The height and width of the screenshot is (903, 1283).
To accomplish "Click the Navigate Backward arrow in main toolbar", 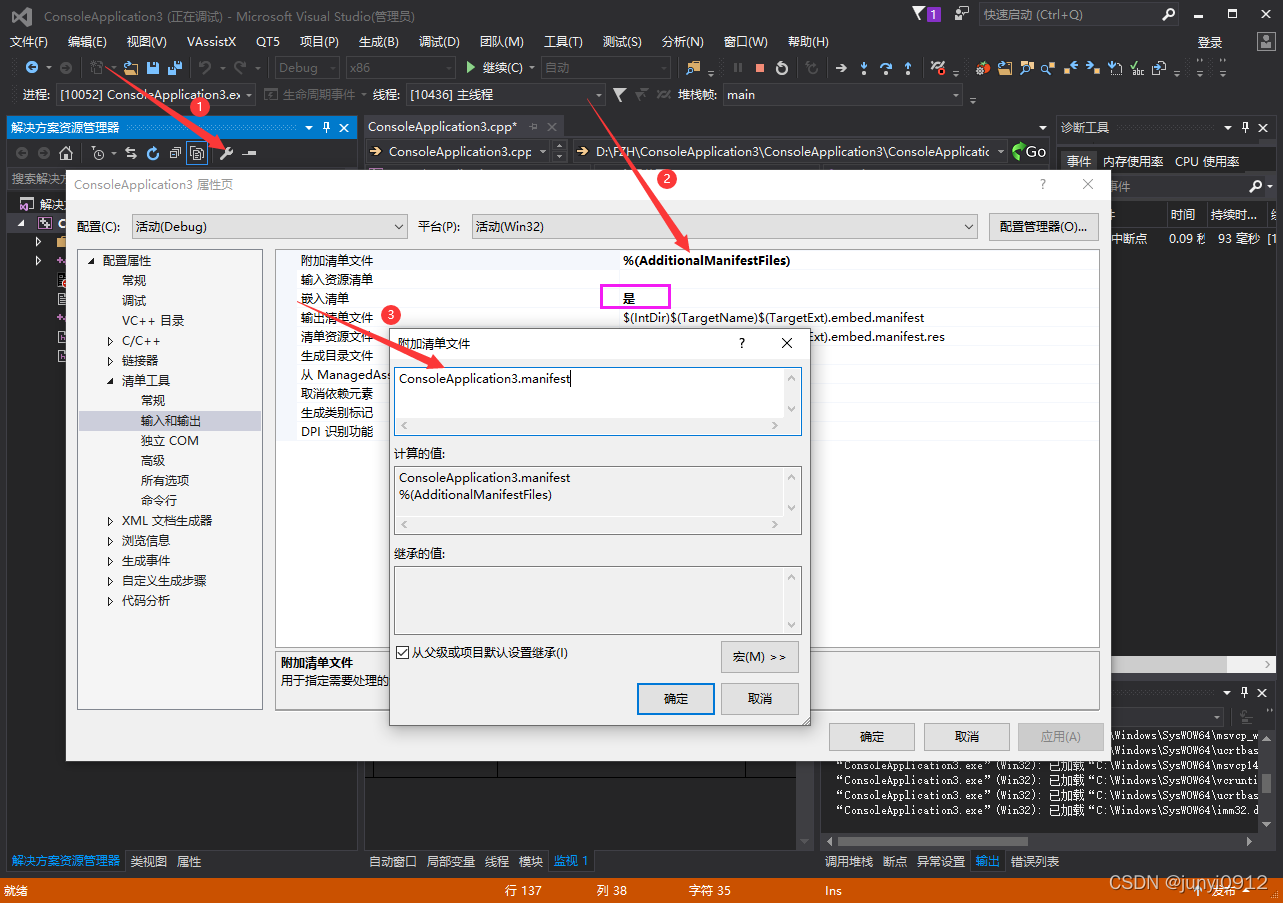I will point(32,68).
